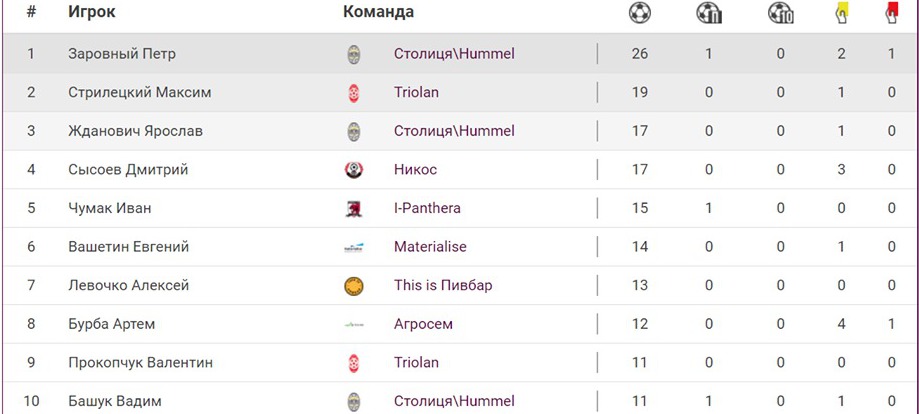Click the Materialise team logo
919x414 pixels.
tap(353, 247)
